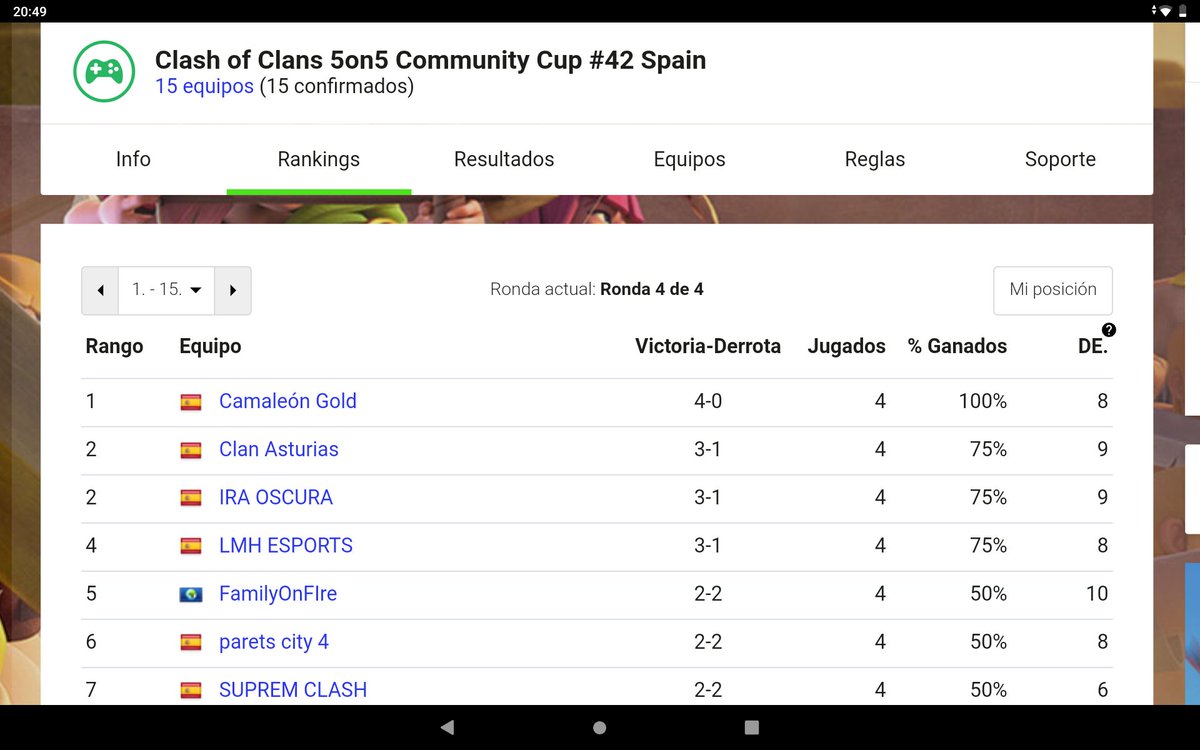
Task: Switch to the Resultados tab
Action: click(504, 159)
